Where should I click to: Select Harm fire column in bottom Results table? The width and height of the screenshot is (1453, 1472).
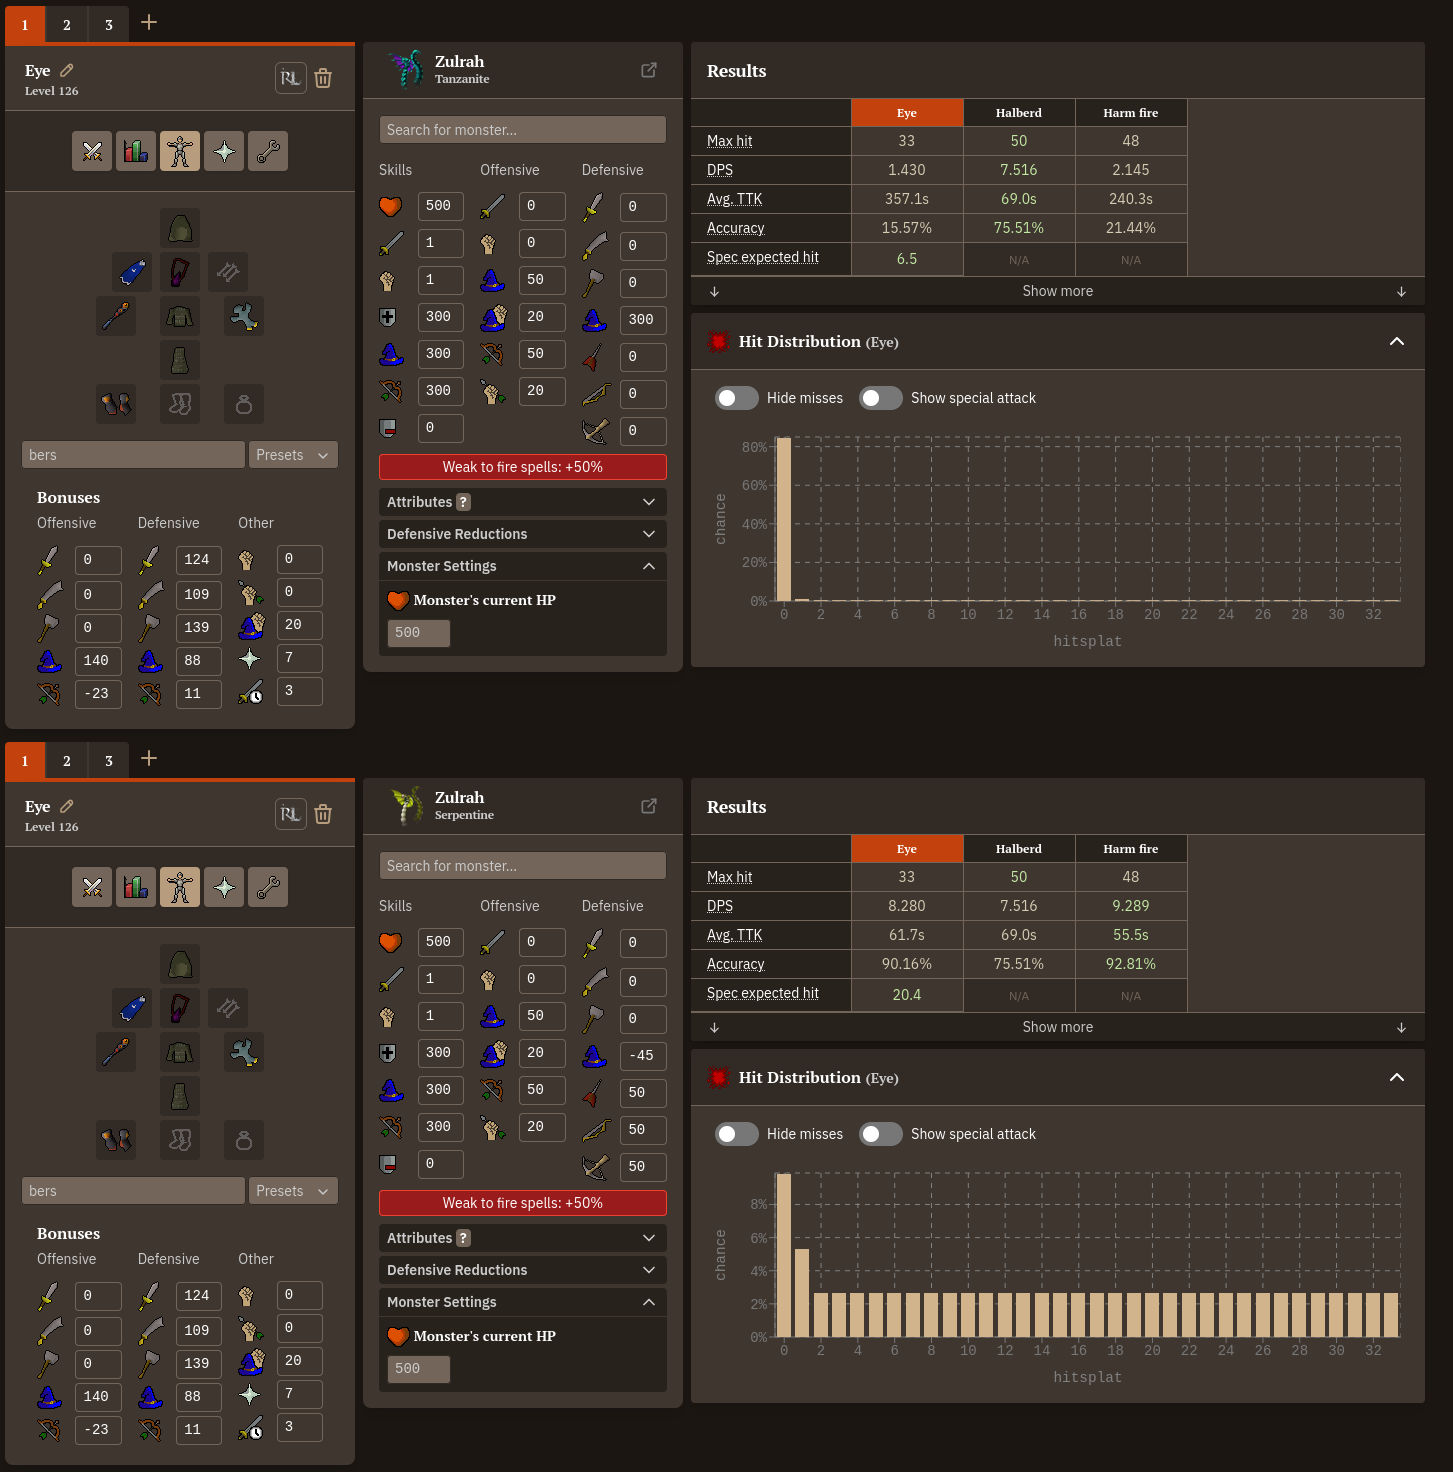coord(1131,849)
